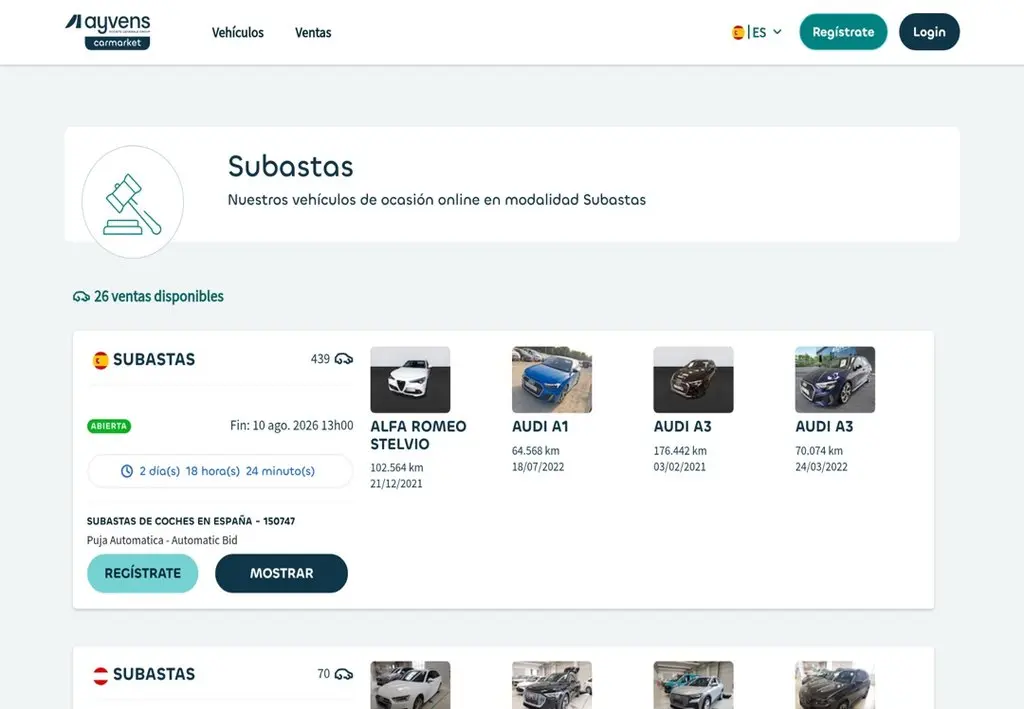This screenshot has width=1024, height=709.
Task: Click the '26 ventas disponibles' text
Action: click(x=159, y=296)
